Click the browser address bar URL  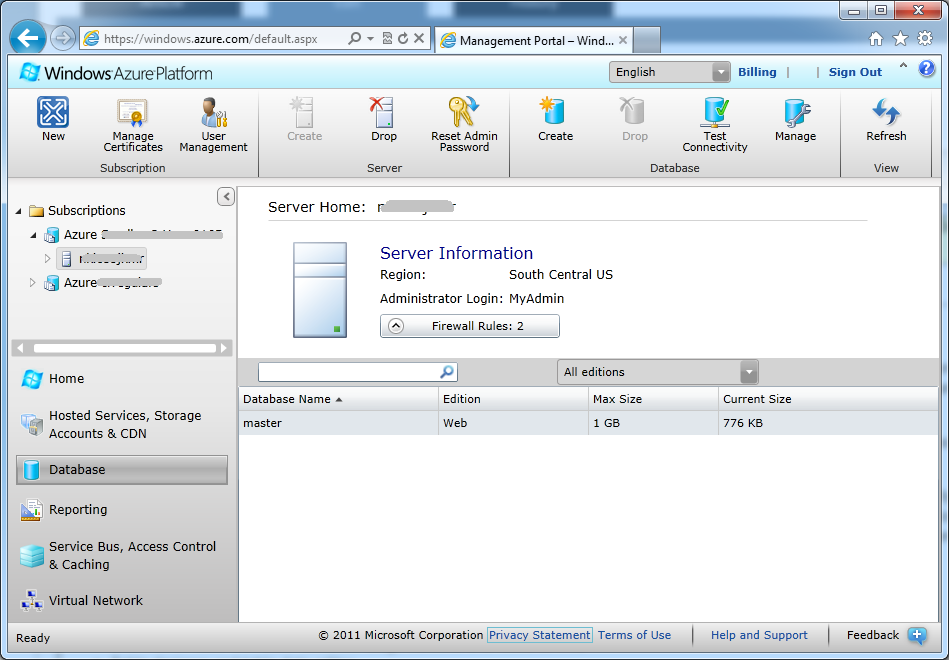pyautogui.click(x=211, y=39)
